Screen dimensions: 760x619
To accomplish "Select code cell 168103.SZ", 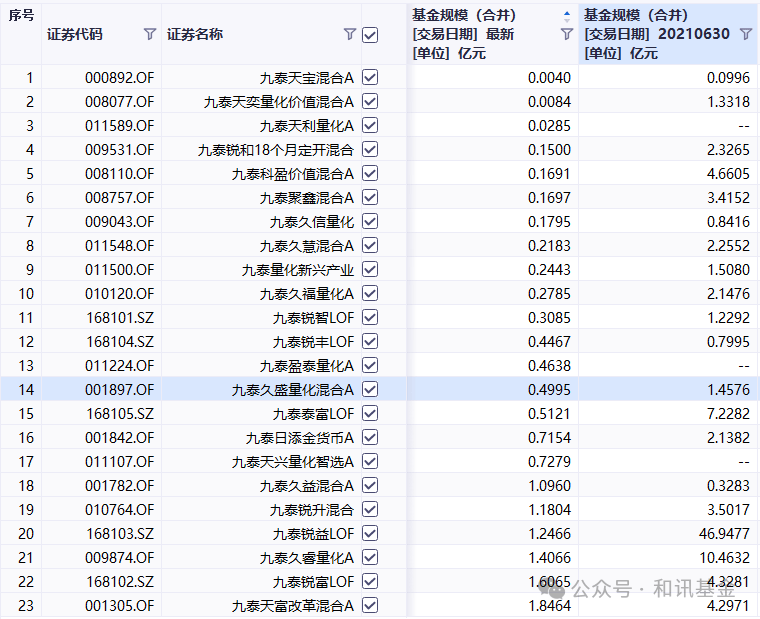I will [120, 534].
